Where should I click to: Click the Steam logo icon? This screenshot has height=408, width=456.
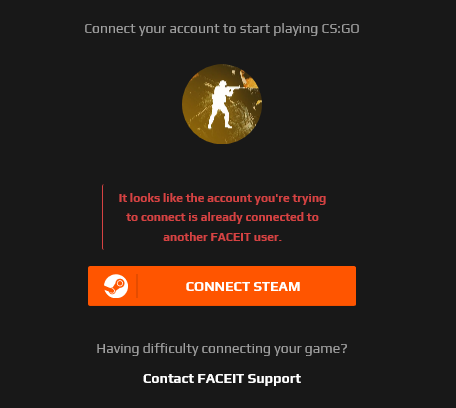tap(116, 286)
